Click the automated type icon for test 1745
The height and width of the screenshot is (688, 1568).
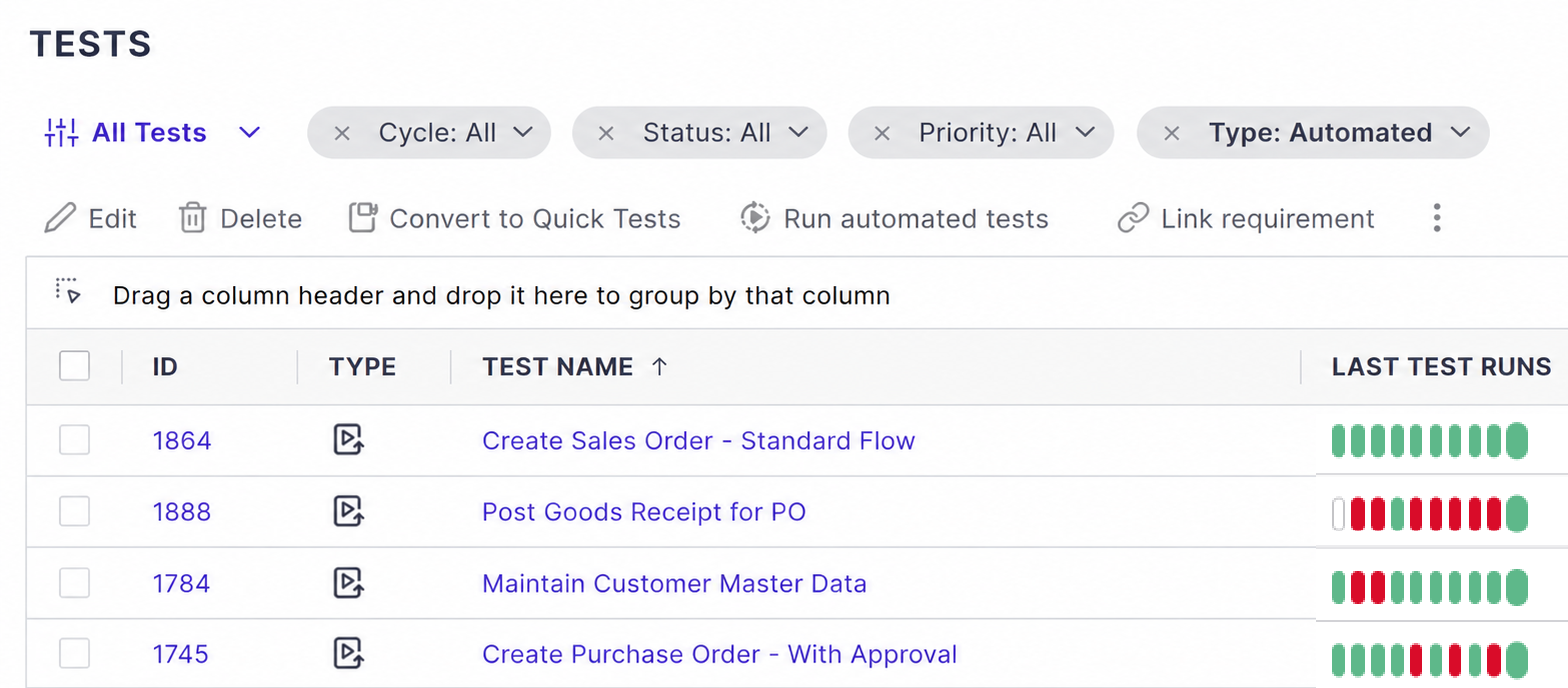pos(348,654)
